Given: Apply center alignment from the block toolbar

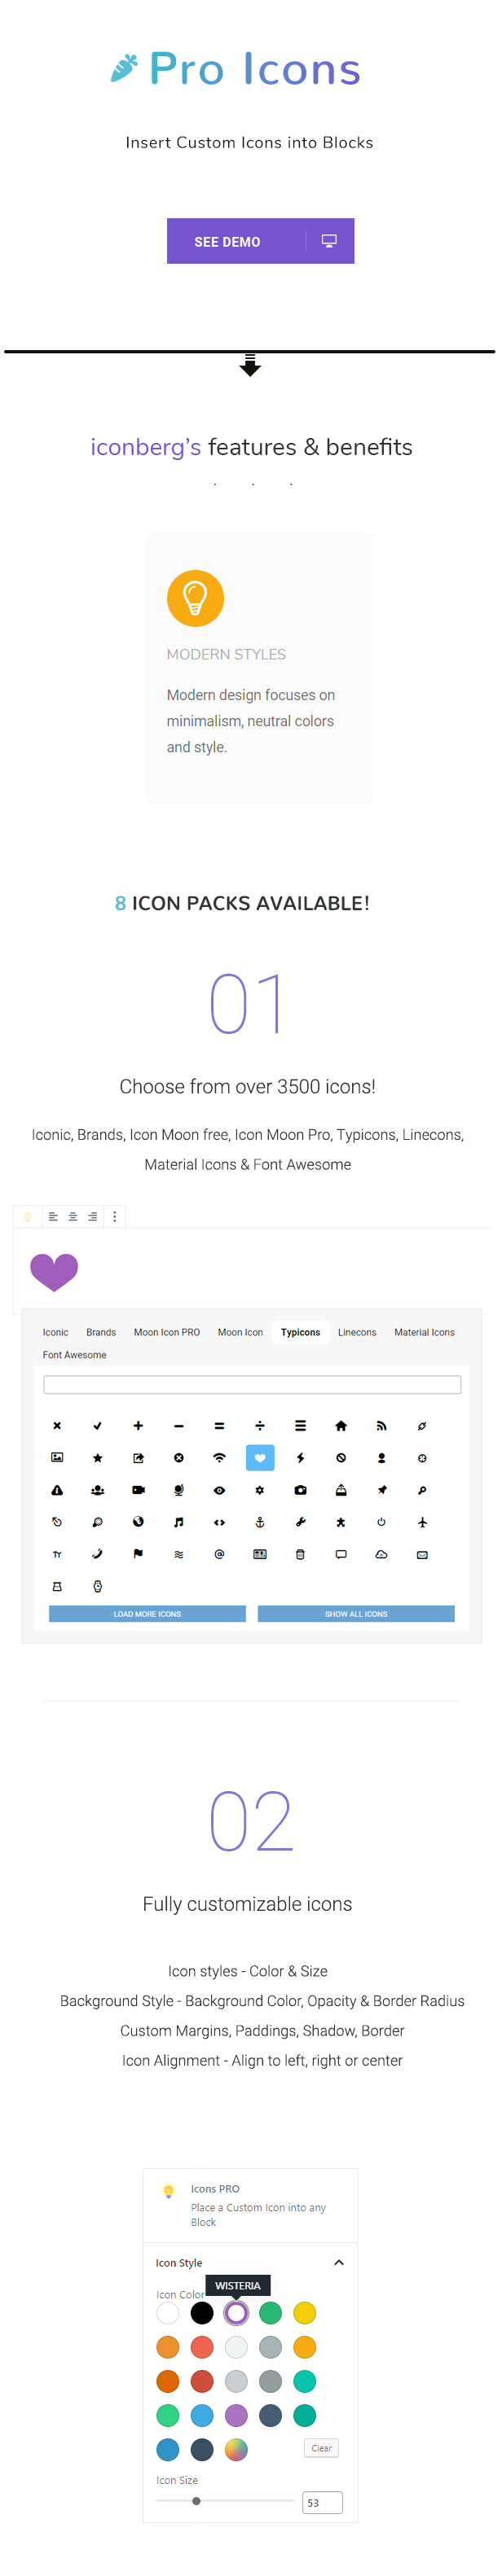Looking at the screenshot, I should pyautogui.click(x=73, y=1217).
